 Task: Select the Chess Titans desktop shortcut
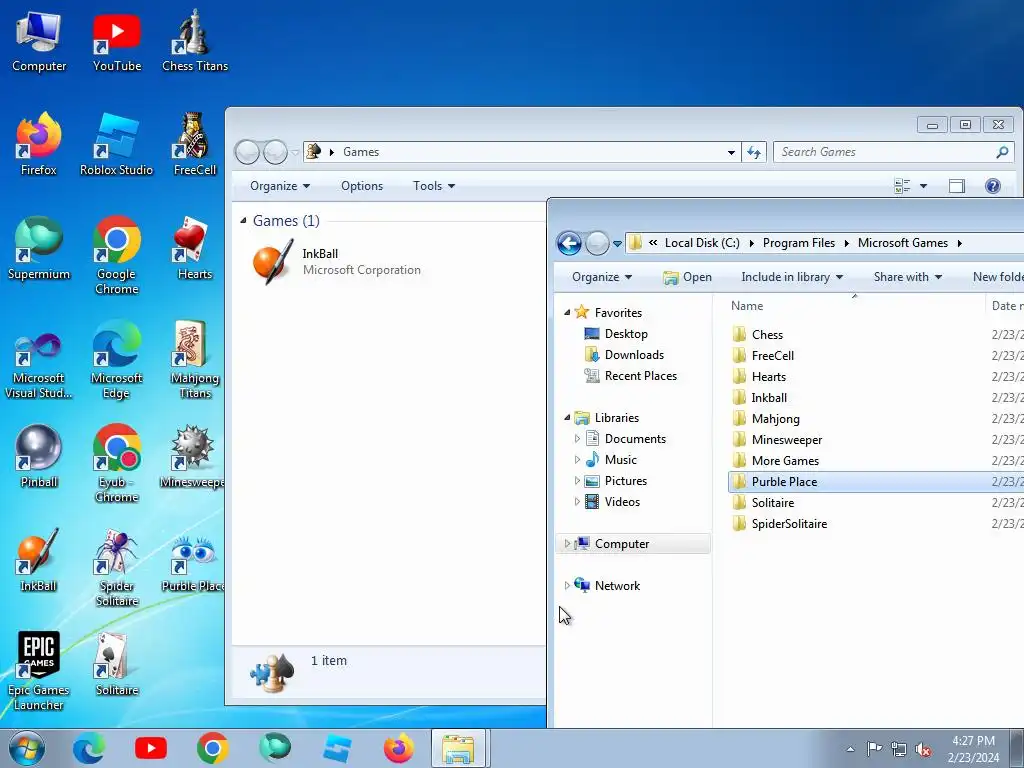click(195, 42)
